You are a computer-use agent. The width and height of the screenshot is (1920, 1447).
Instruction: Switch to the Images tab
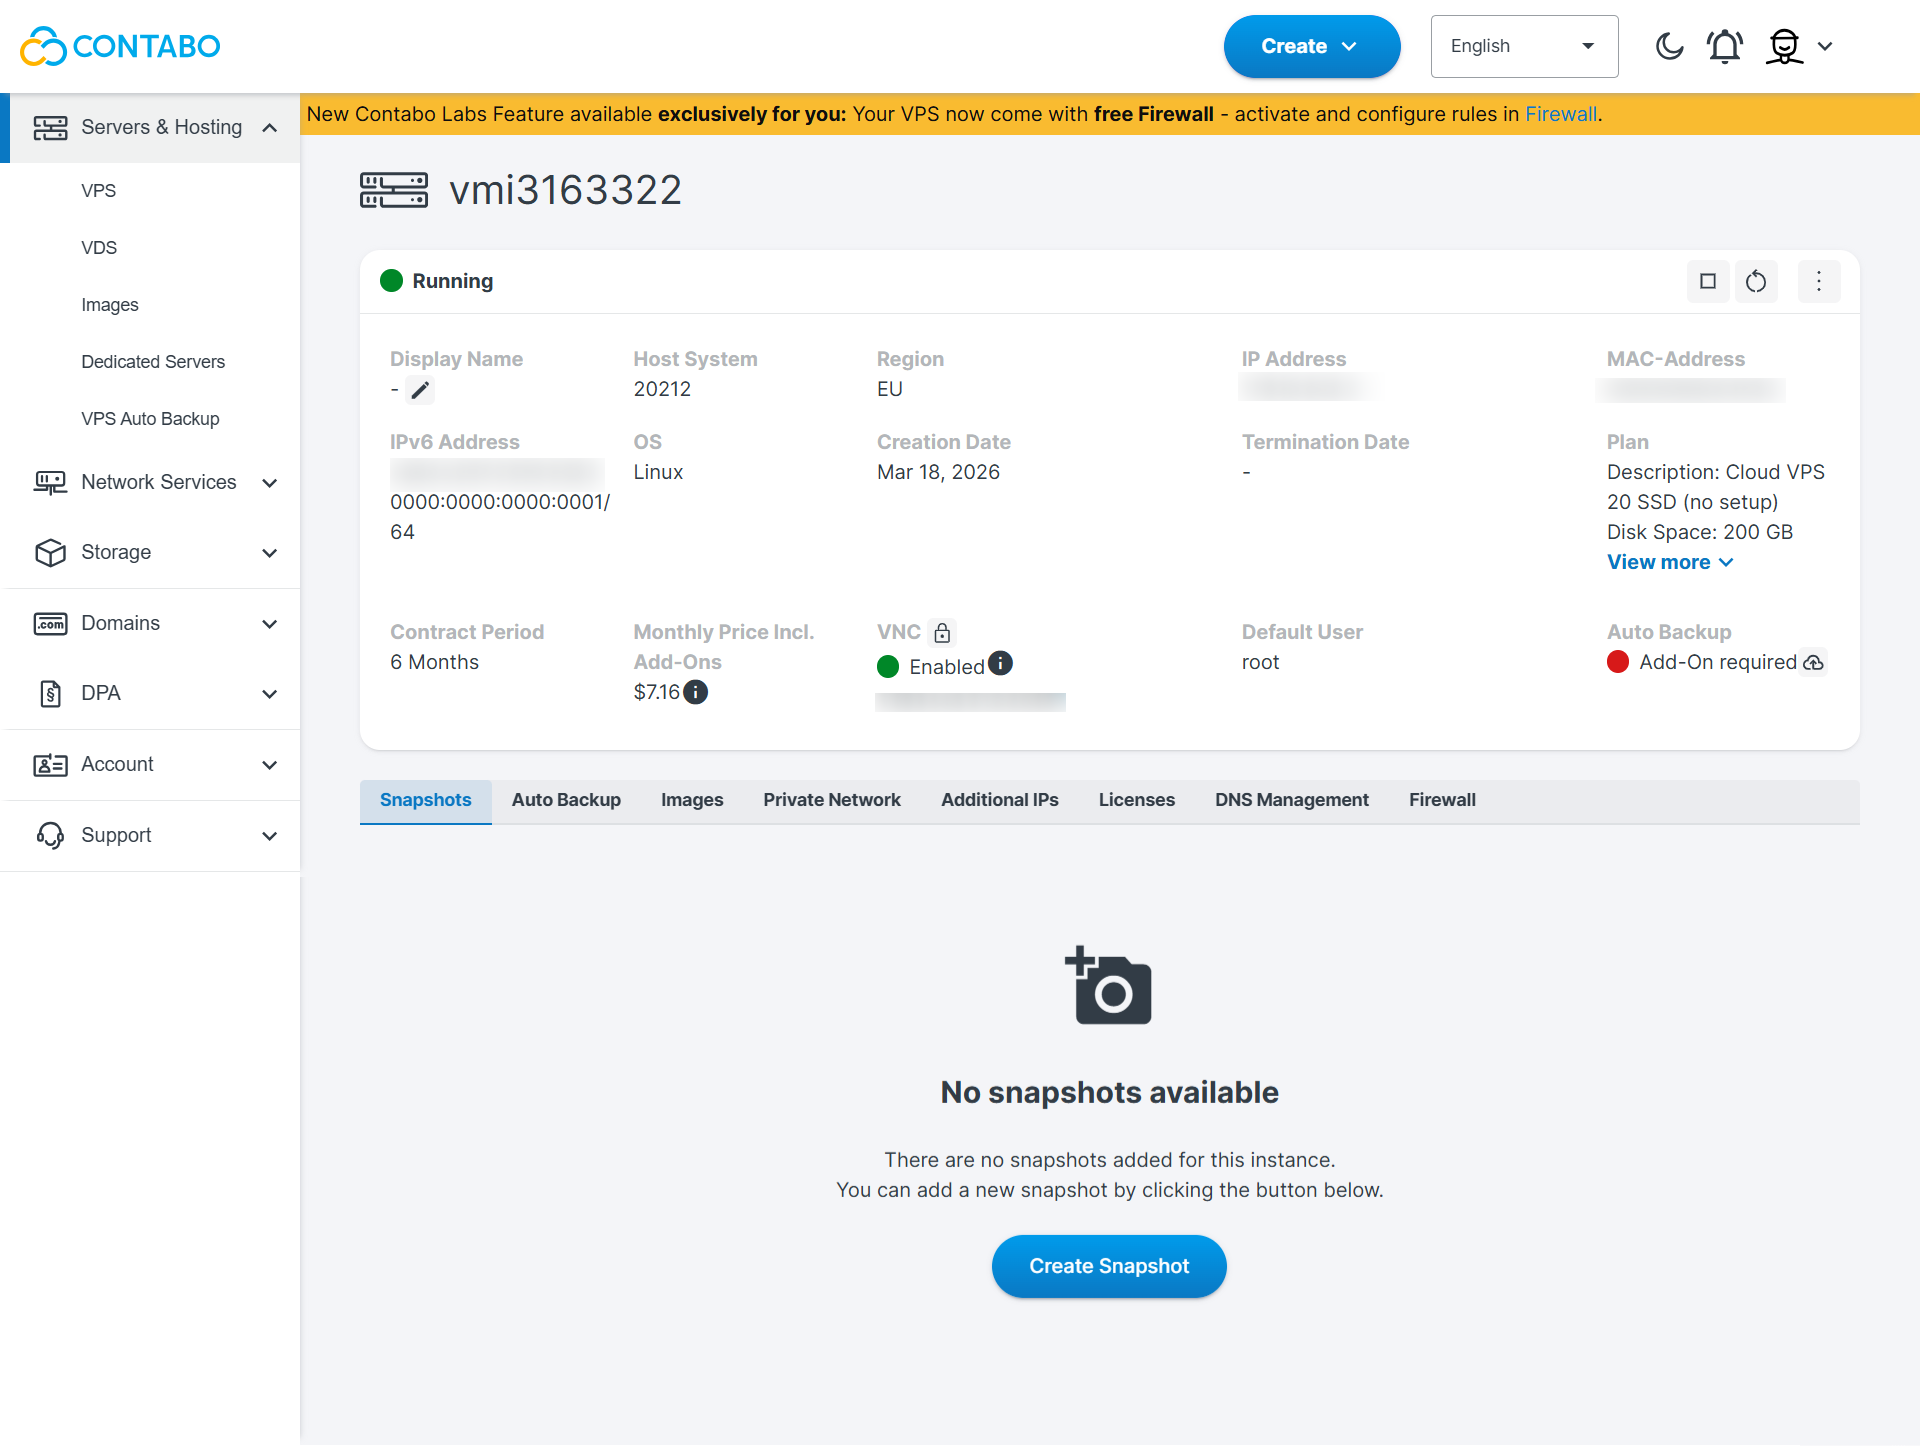tap(692, 801)
